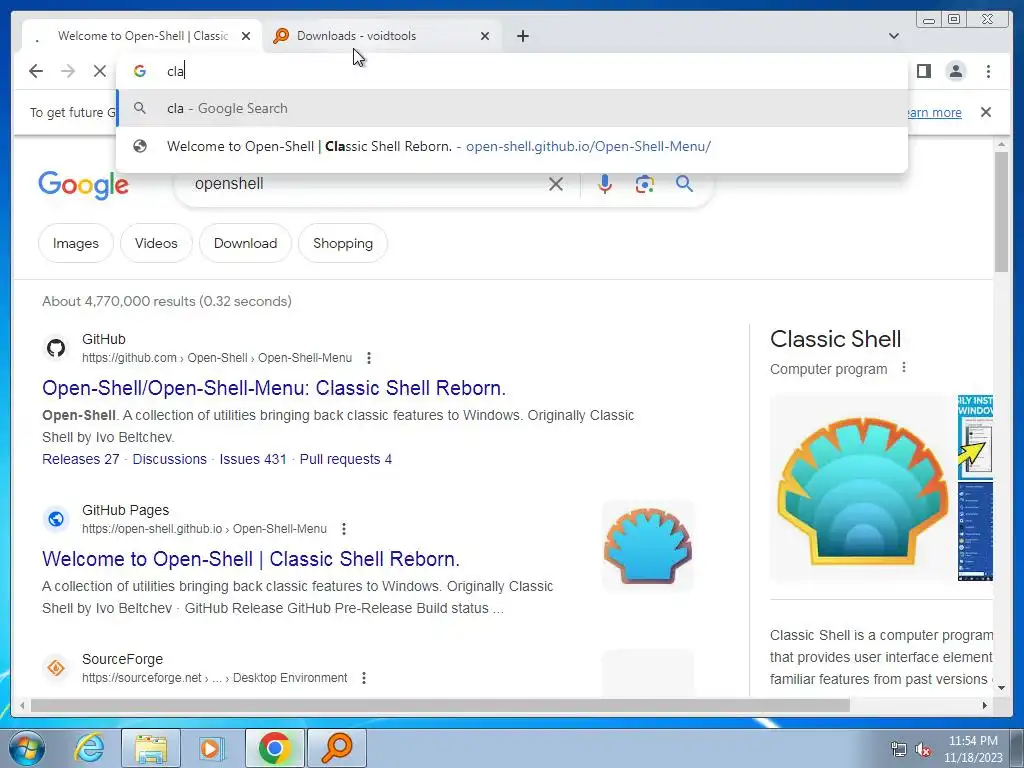
Task: Choose the 'cla - Google Search' suggestion
Action: [512, 108]
